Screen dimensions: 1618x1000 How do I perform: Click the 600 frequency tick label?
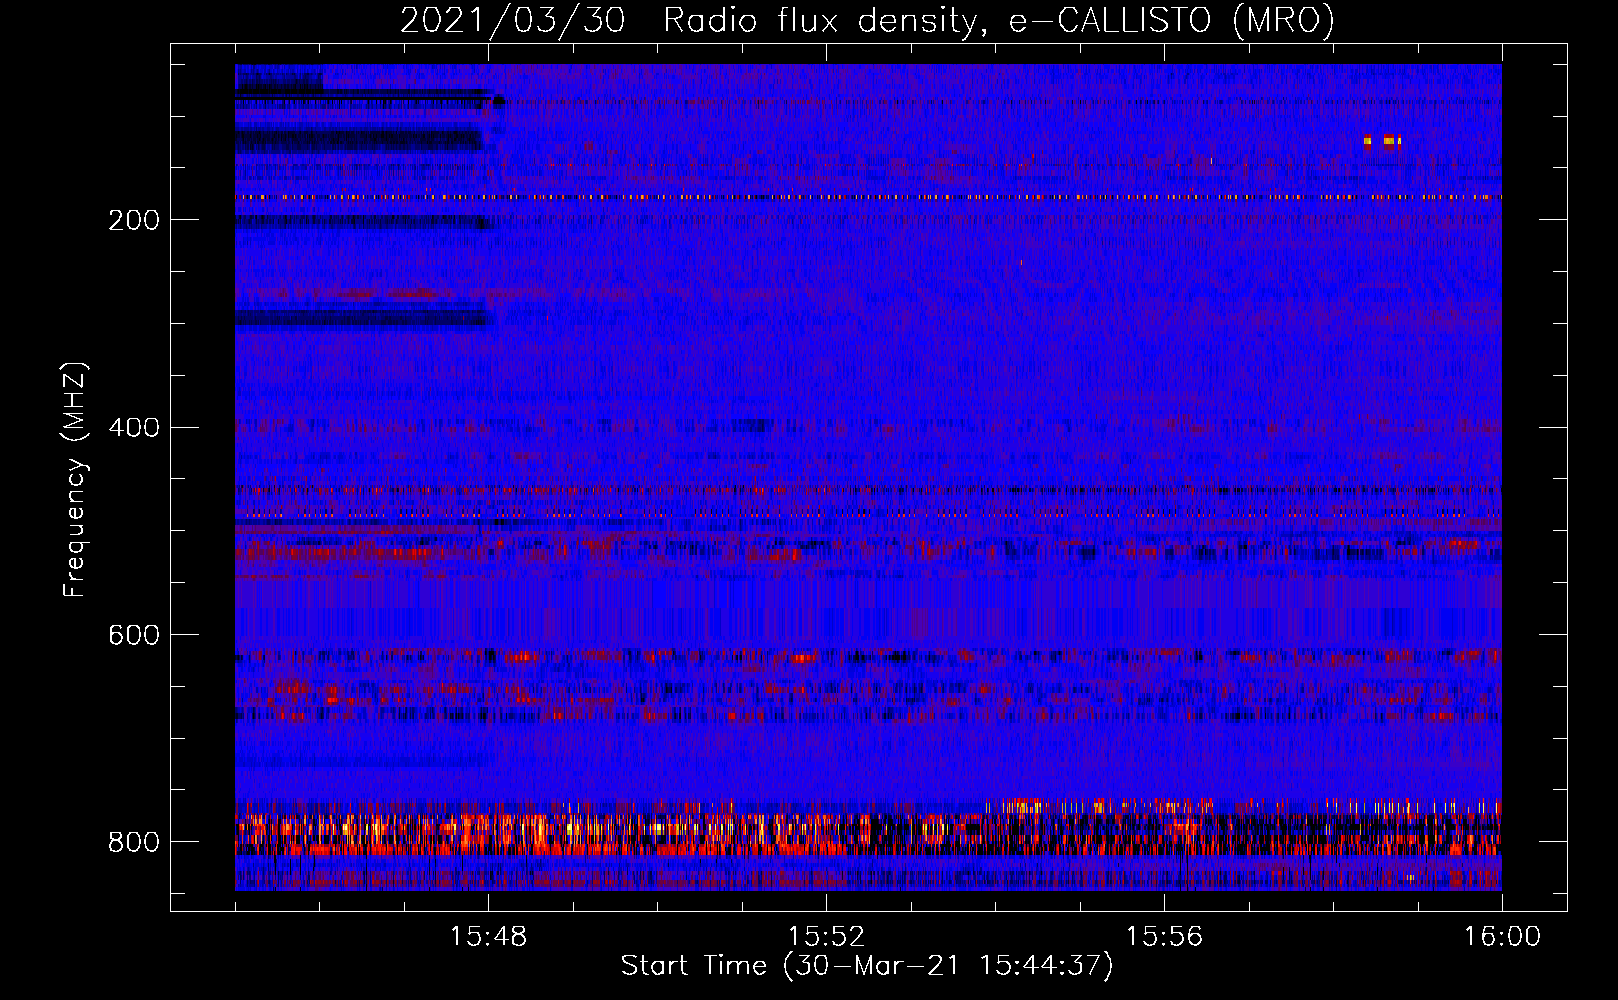coord(134,635)
